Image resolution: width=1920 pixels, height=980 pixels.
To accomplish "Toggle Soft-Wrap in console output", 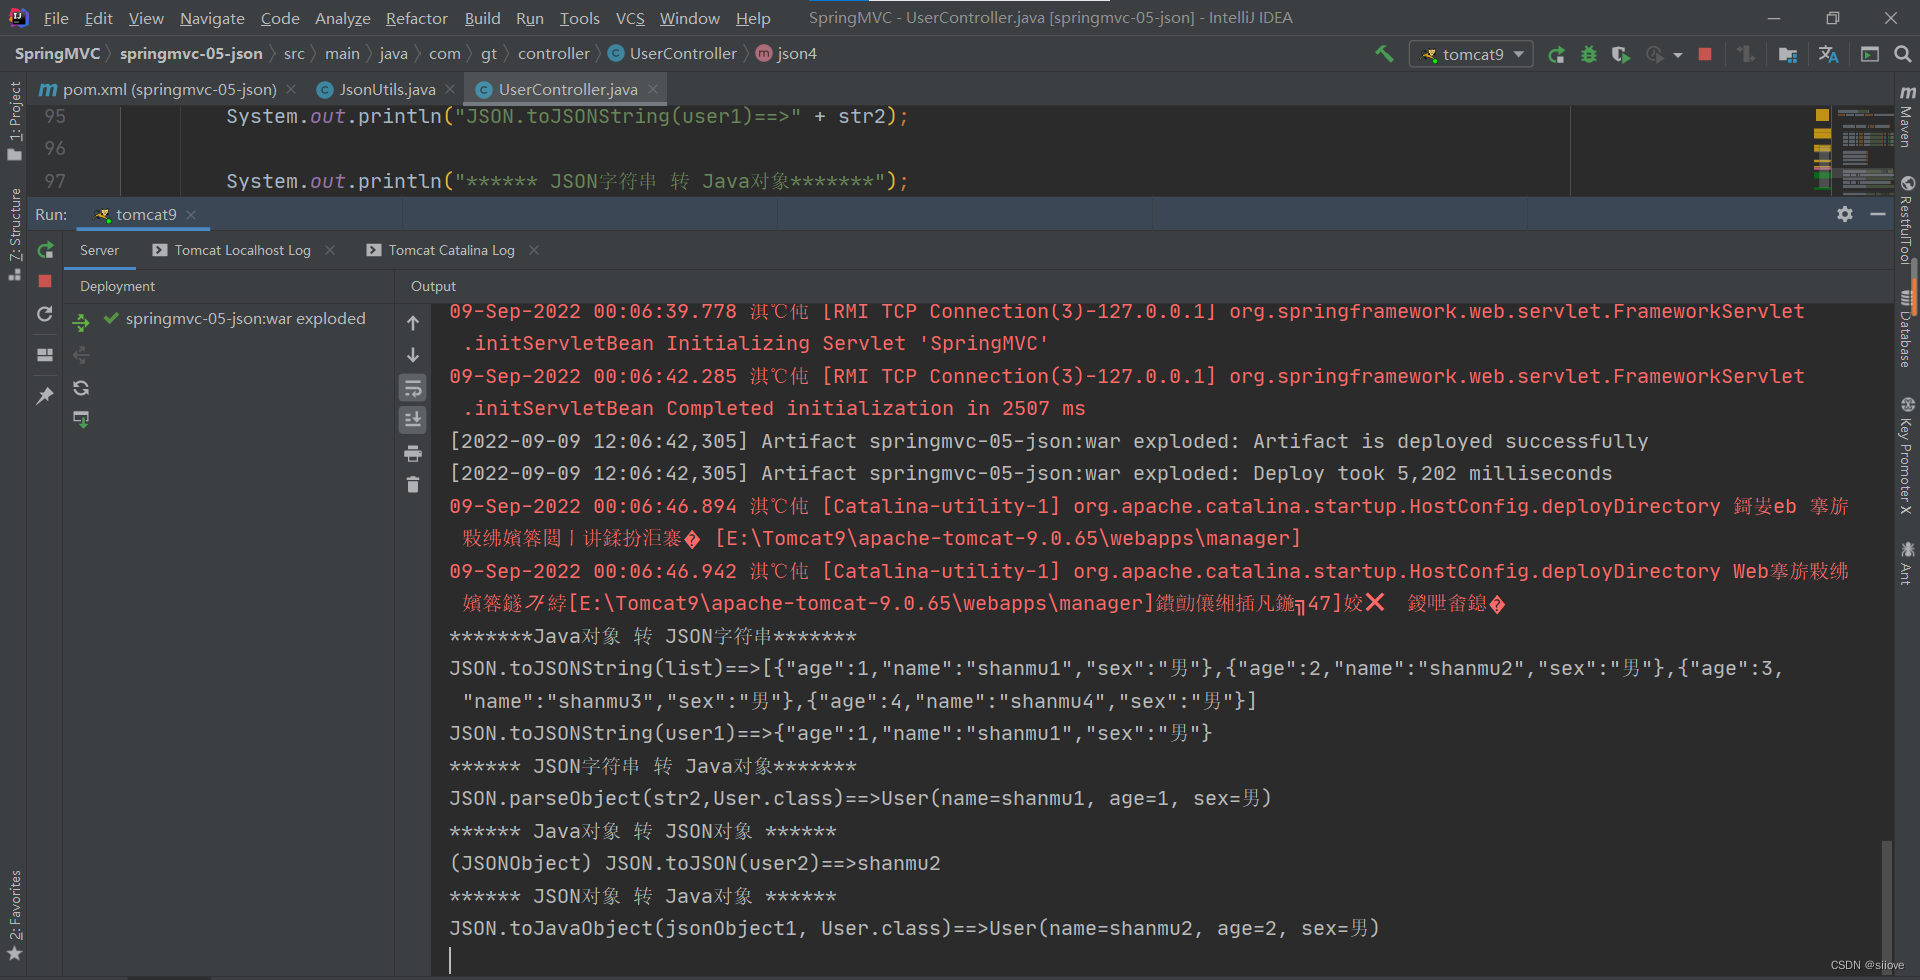I will [x=413, y=388].
